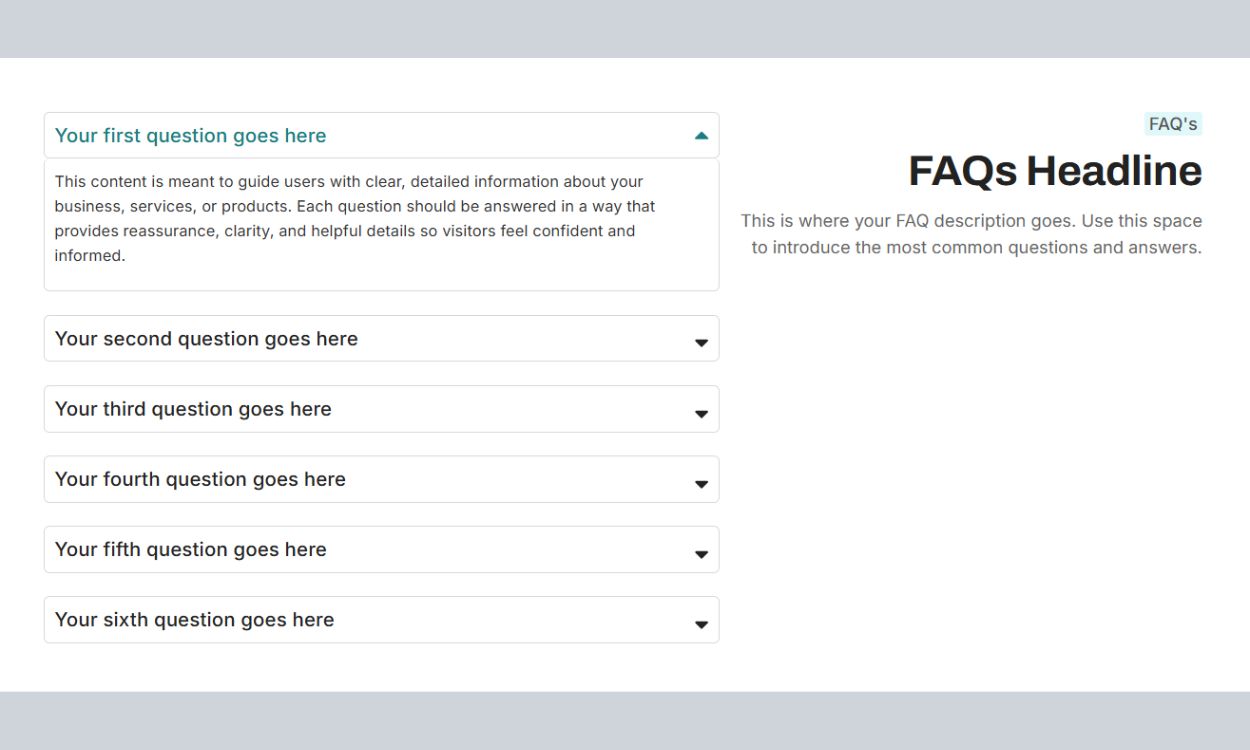Click the down arrow on the sixth question
This screenshot has height=750, width=1250.
click(701, 624)
